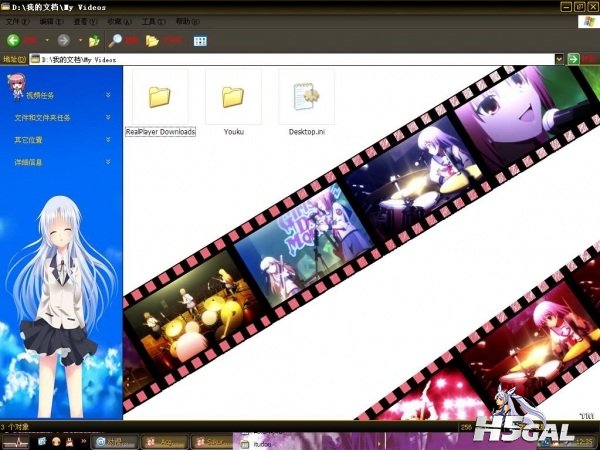Expand the 文件和文件夹任务 sidebar section
600x450 pixels.
coord(108,117)
